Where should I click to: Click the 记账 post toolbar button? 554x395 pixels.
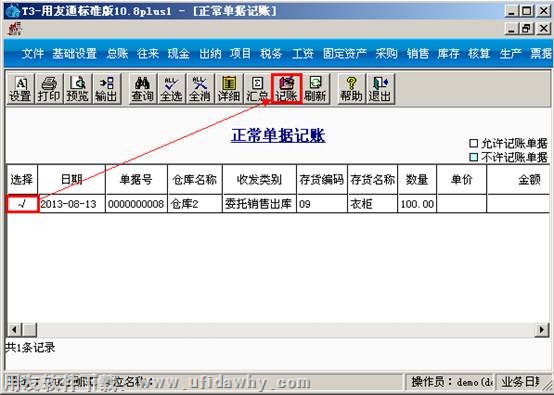(x=287, y=89)
